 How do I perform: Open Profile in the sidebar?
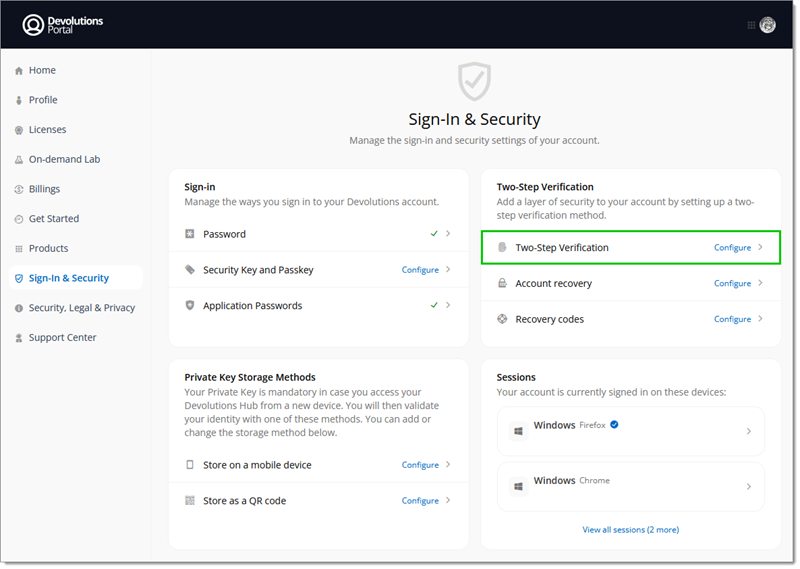pyautogui.click(x=43, y=100)
